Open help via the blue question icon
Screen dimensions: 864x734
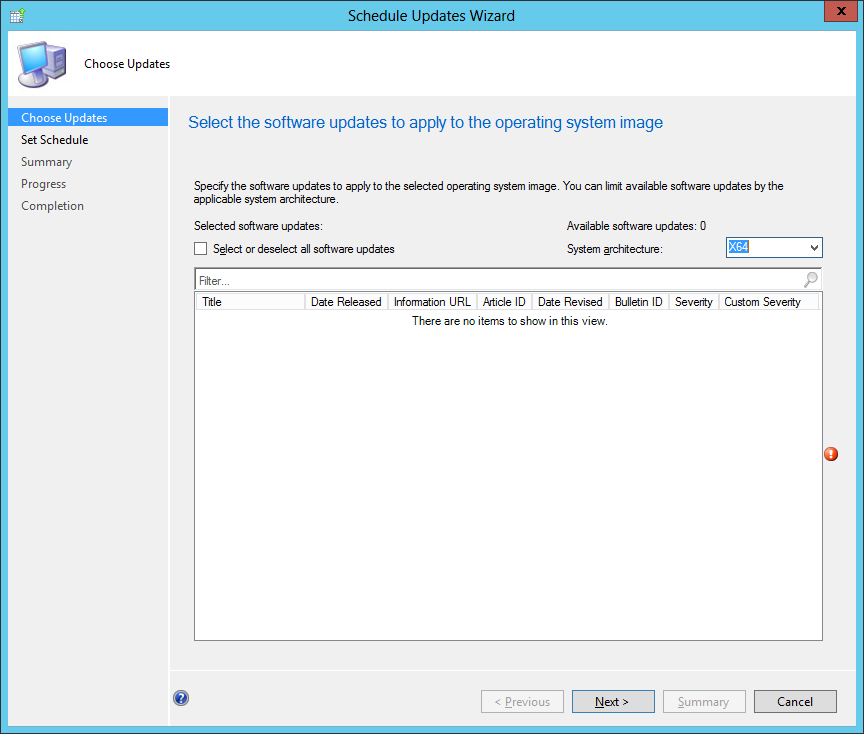[181, 698]
